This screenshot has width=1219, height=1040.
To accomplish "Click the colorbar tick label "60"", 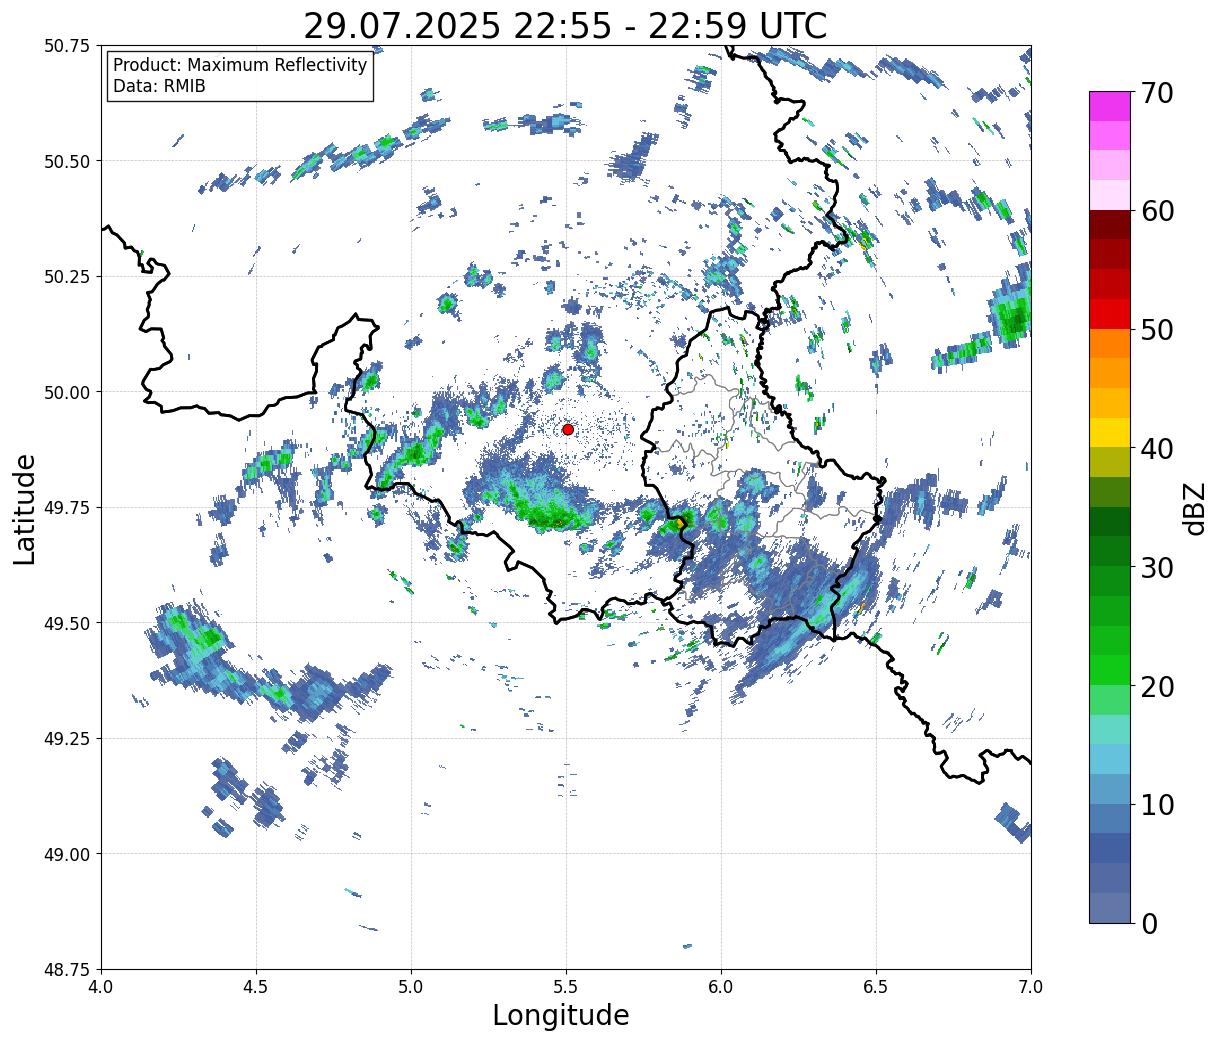I will [x=1158, y=211].
